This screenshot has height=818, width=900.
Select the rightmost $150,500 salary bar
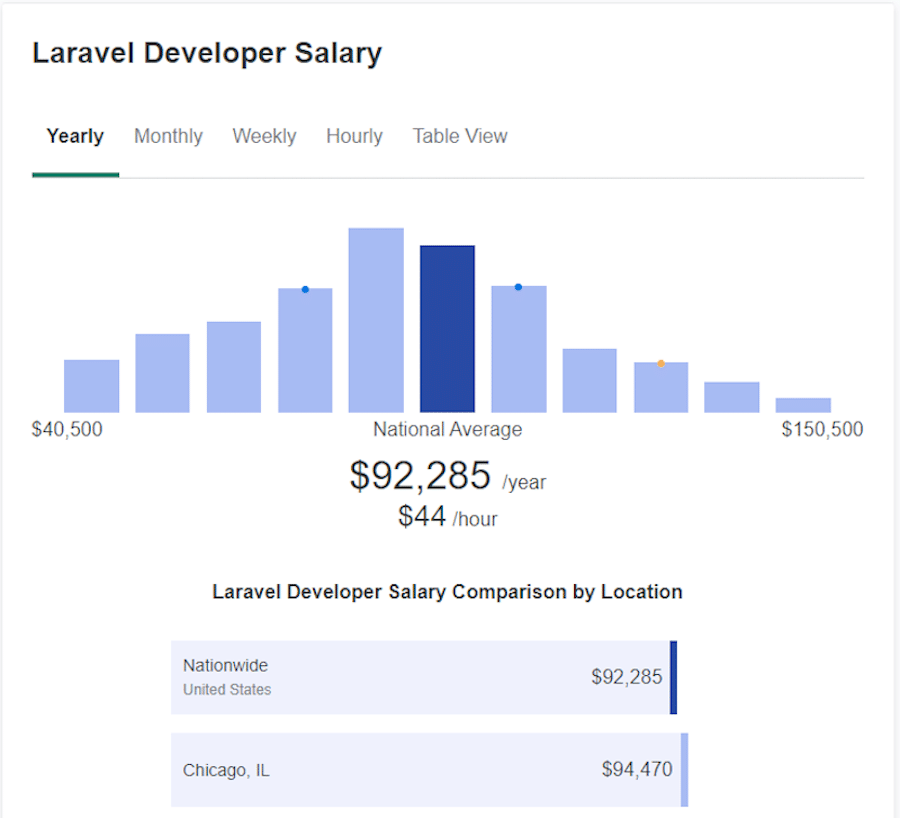pyautogui.click(x=802, y=404)
